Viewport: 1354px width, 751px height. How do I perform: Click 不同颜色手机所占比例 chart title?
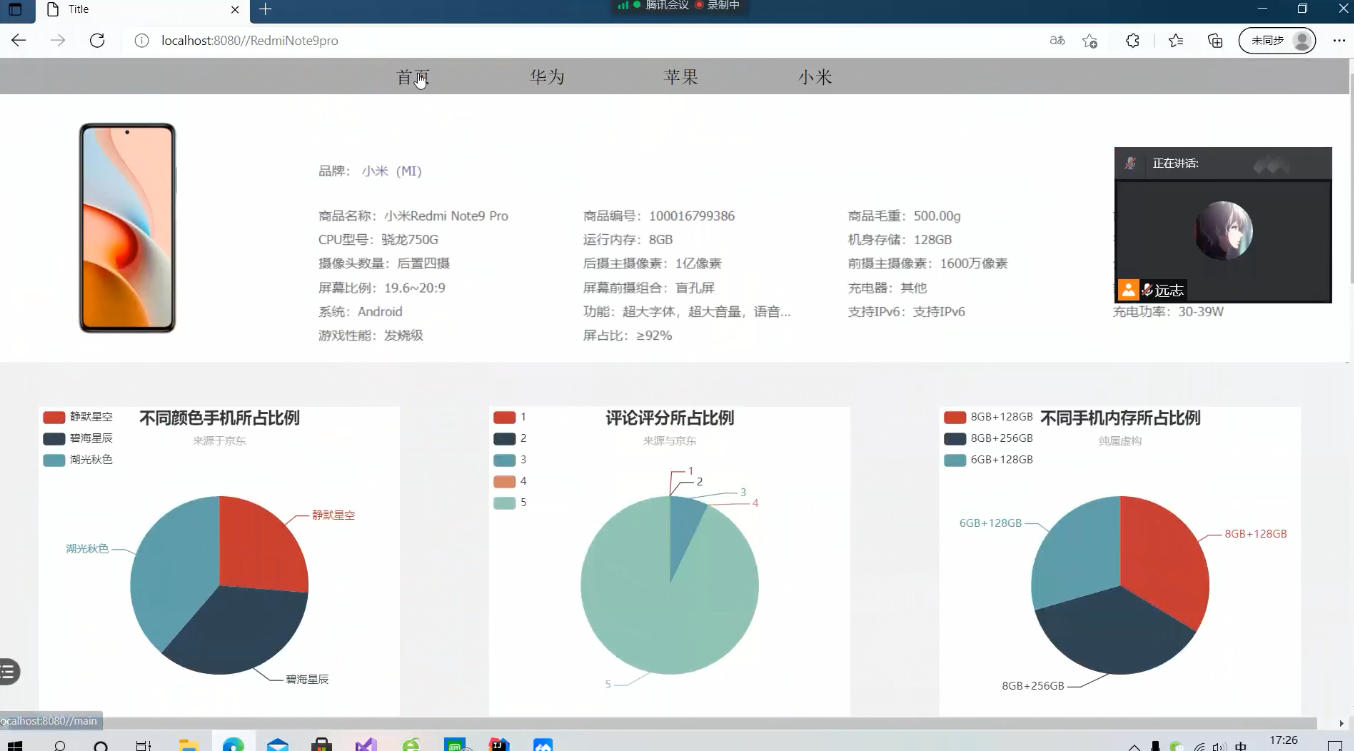(x=219, y=418)
